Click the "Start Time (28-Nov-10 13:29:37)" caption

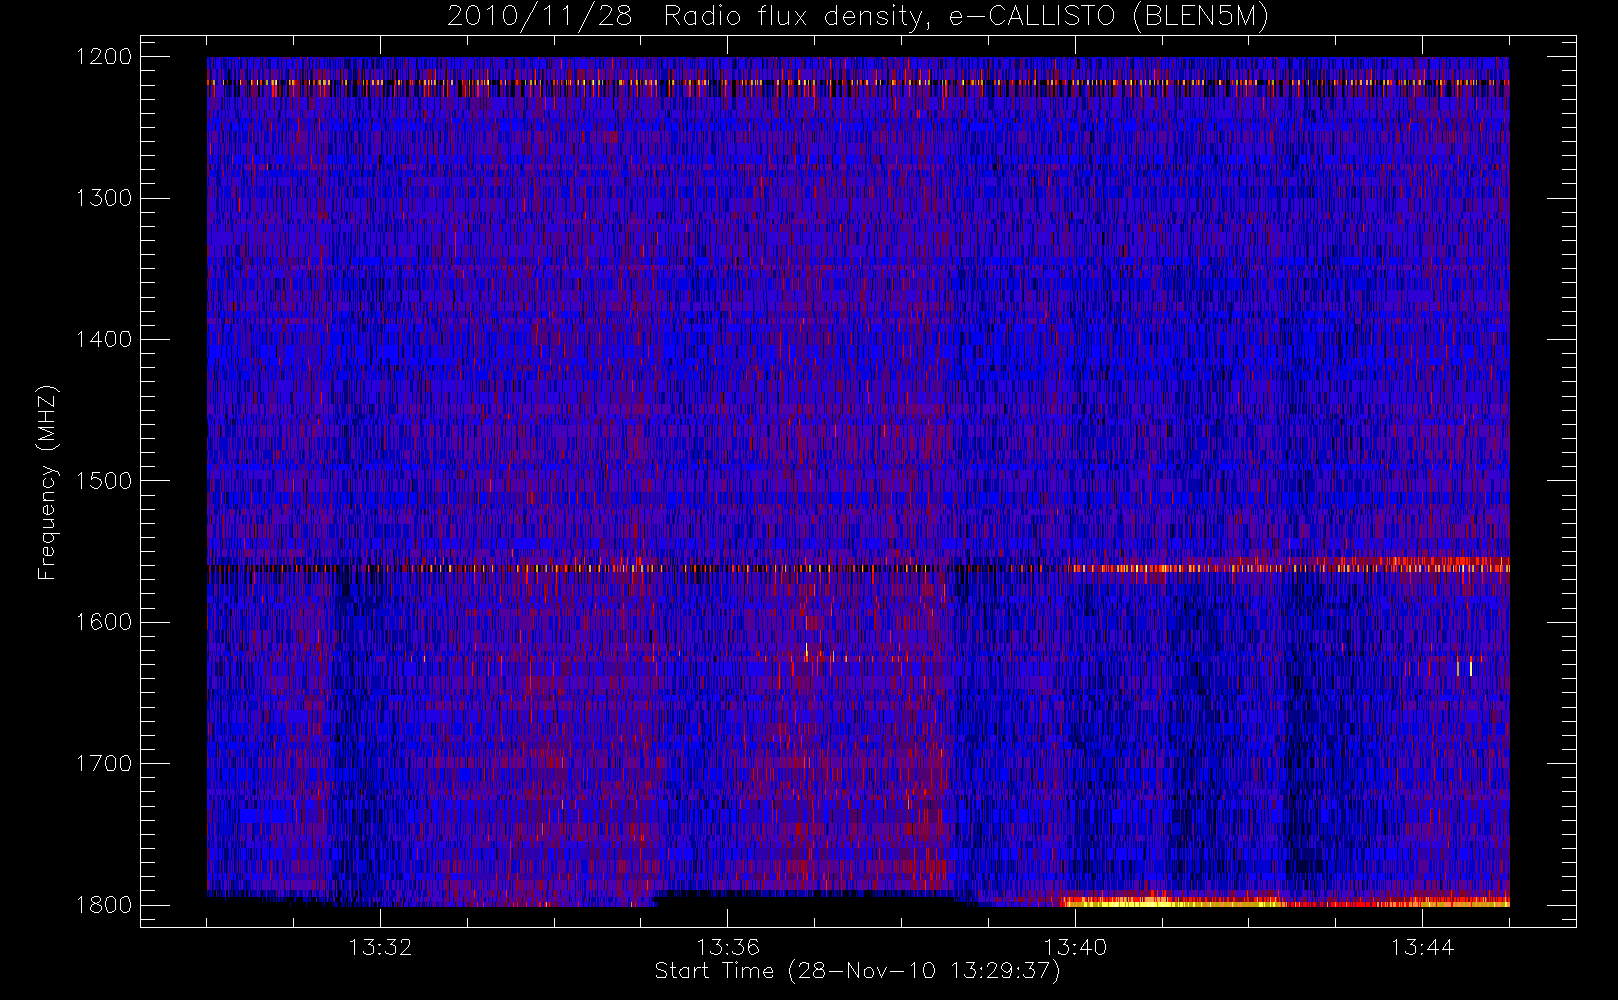[x=857, y=971]
